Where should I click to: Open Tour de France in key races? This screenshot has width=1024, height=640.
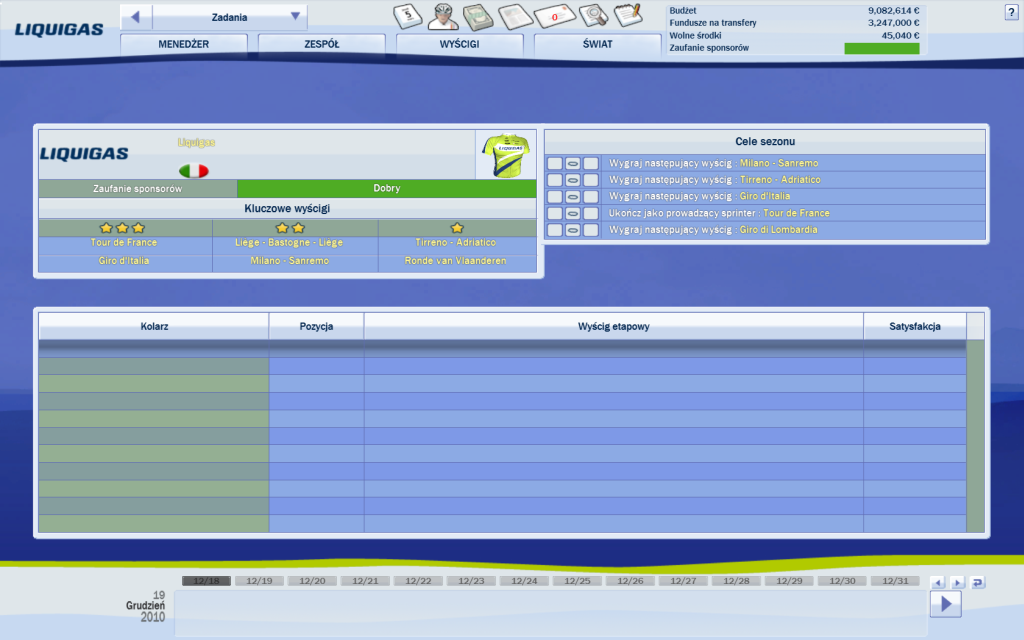point(124,242)
